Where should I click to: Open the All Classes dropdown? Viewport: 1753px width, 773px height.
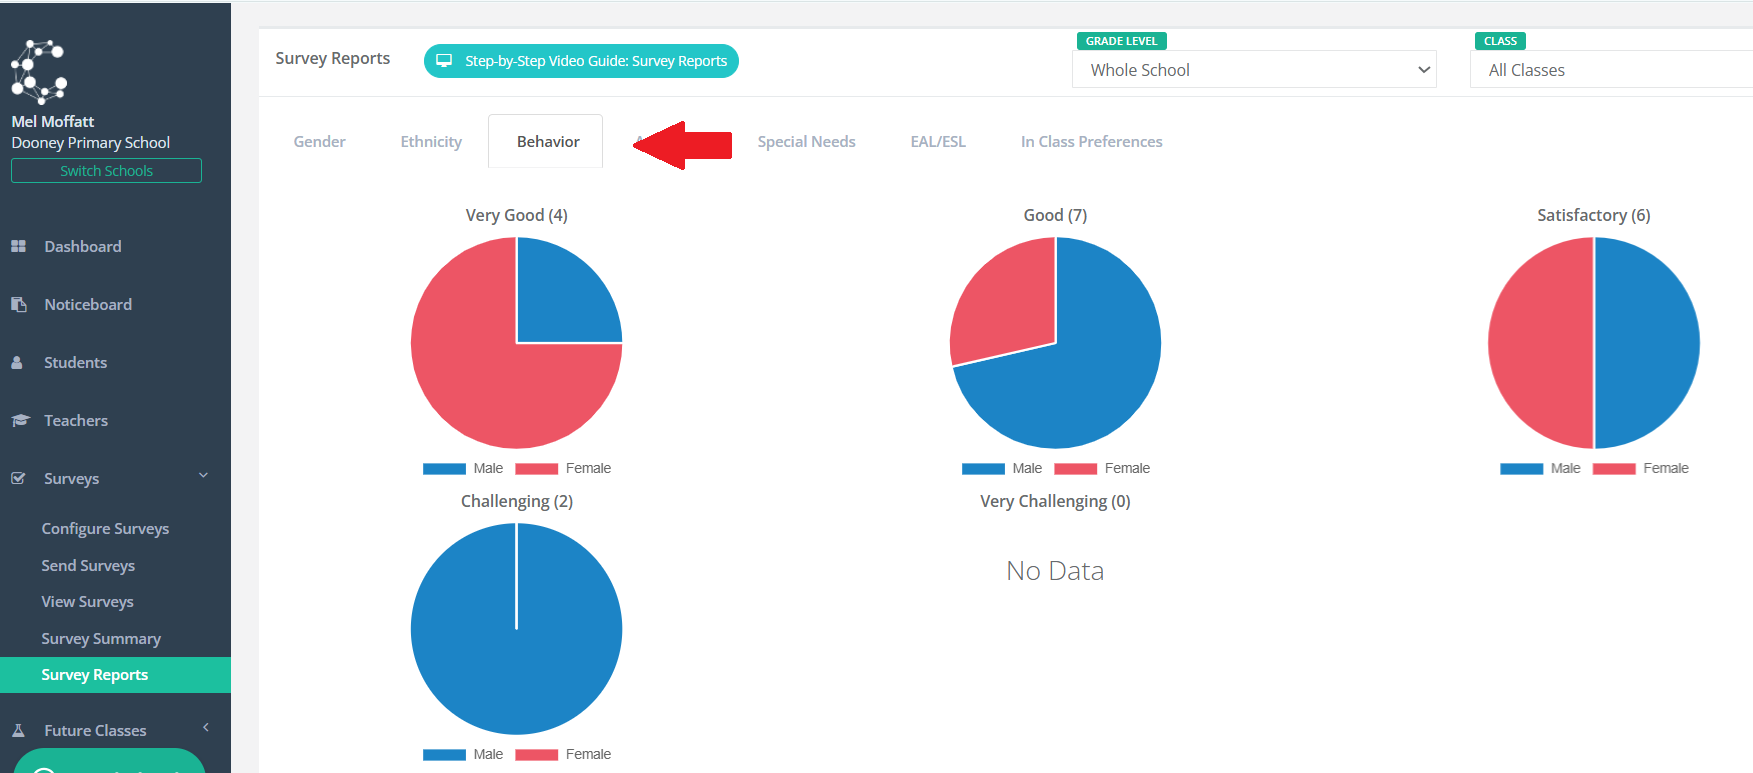point(1611,70)
